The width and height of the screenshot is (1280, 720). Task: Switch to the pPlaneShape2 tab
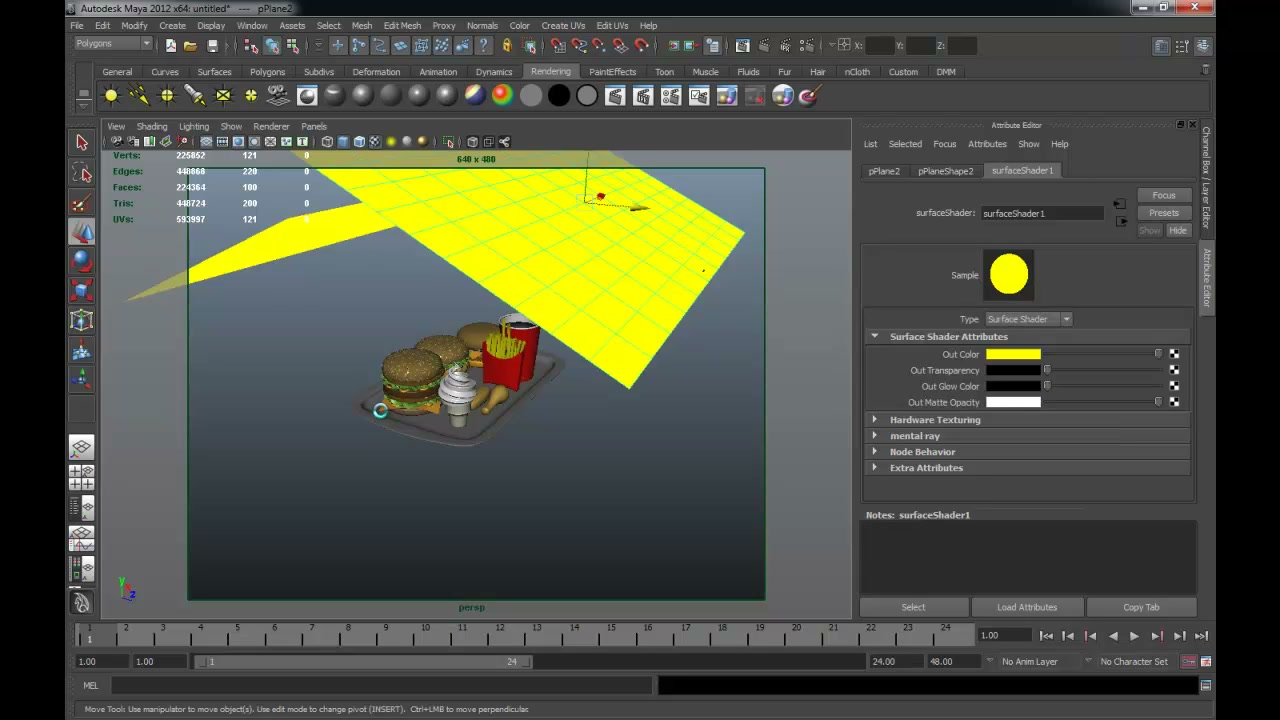945,171
